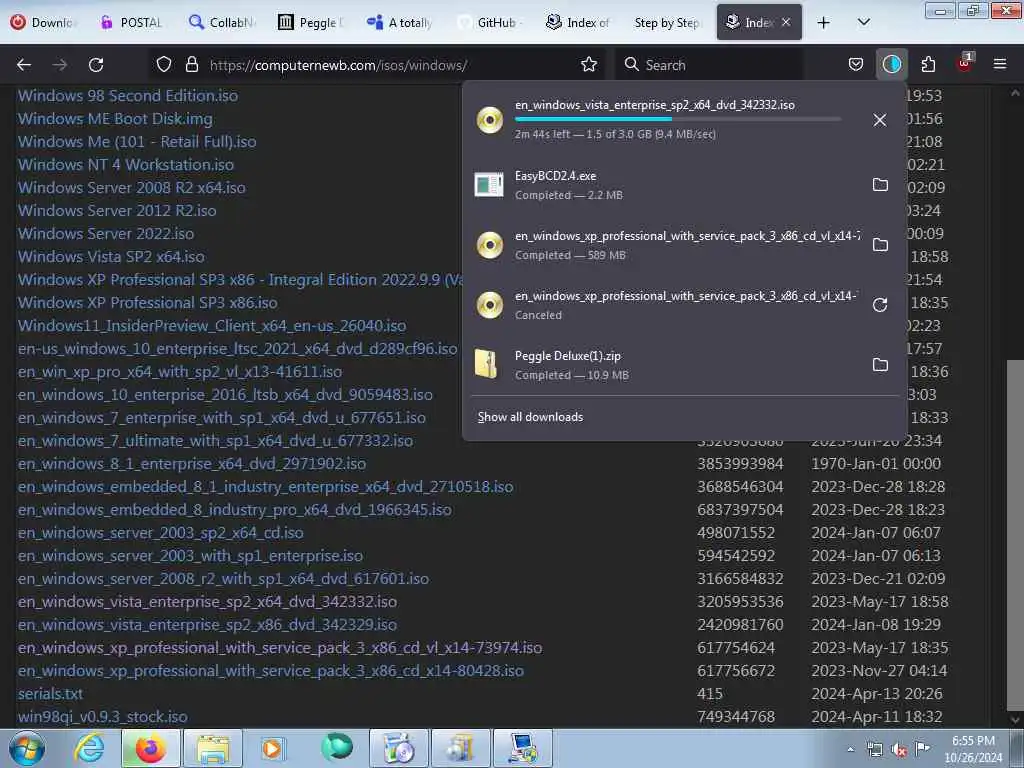Switch to the Step by Step tab

tap(666, 22)
